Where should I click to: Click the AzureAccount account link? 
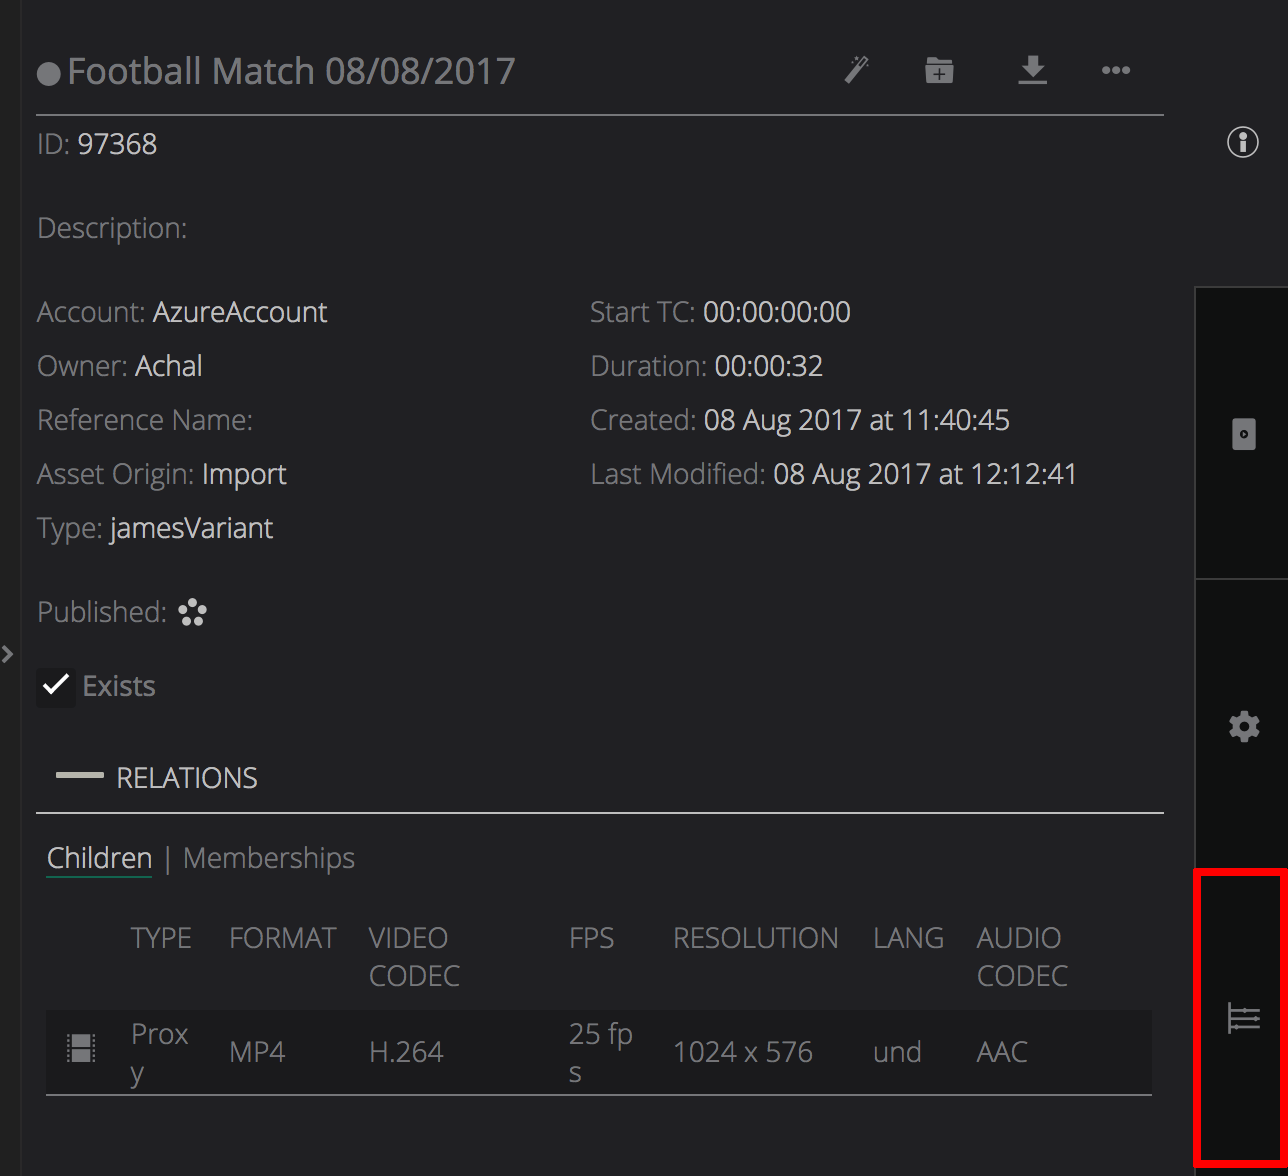(x=240, y=312)
